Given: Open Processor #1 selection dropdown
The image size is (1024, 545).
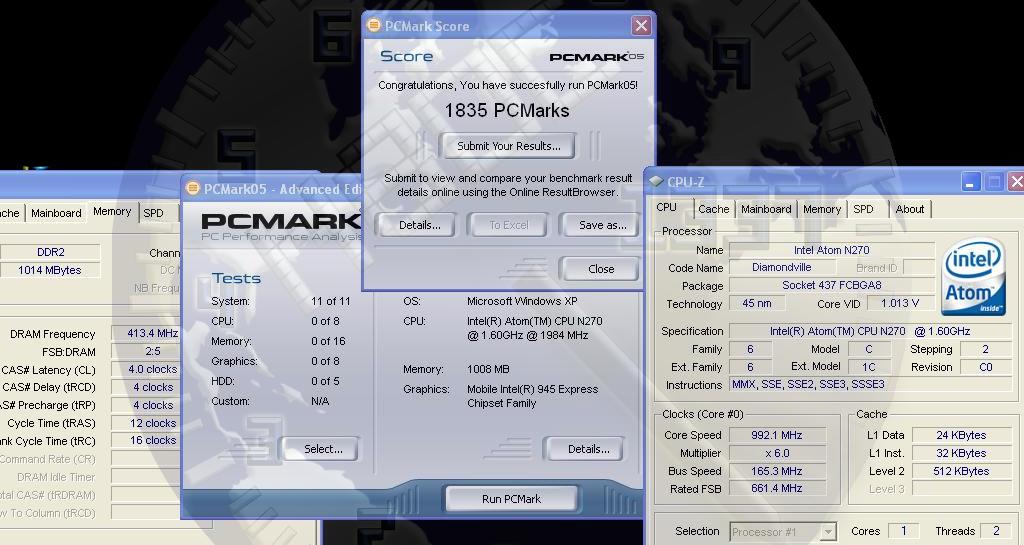Looking at the screenshot, I should pyautogui.click(x=783, y=532).
